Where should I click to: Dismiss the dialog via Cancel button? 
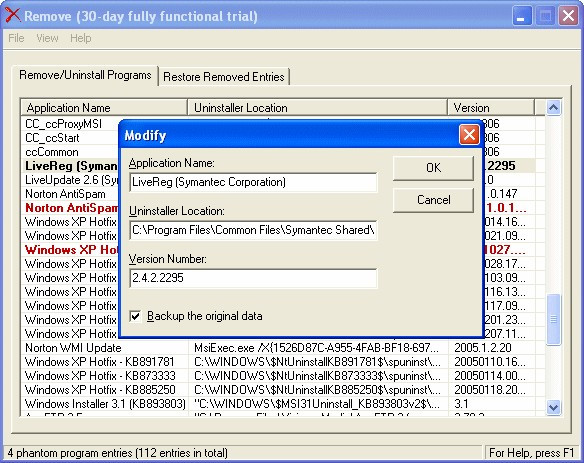[433, 200]
